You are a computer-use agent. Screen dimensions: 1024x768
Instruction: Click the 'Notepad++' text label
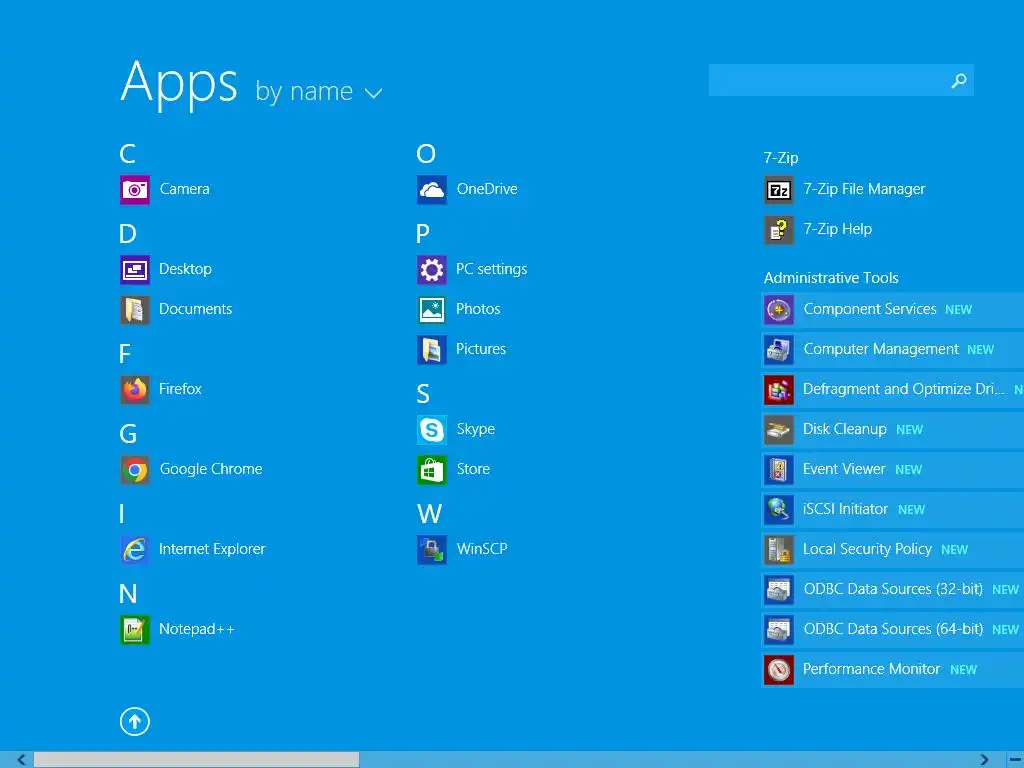[197, 629]
